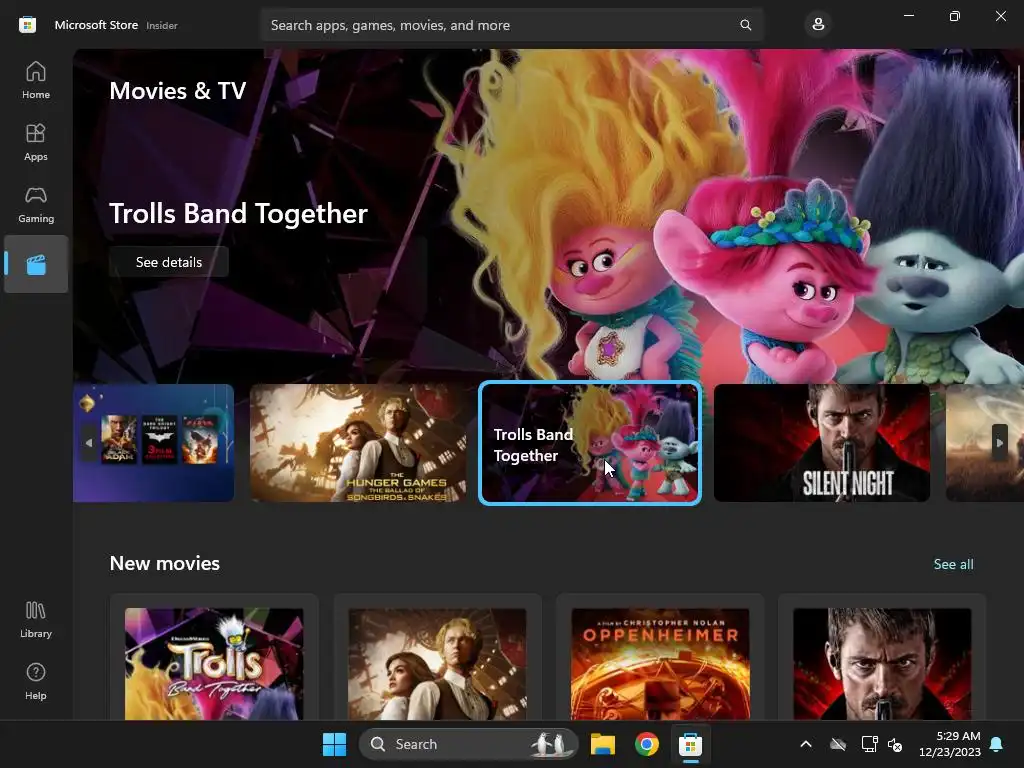The height and width of the screenshot is (768, 1024).
Task: Click the cloud sync tray icon
Action: [x=838, y=744]
